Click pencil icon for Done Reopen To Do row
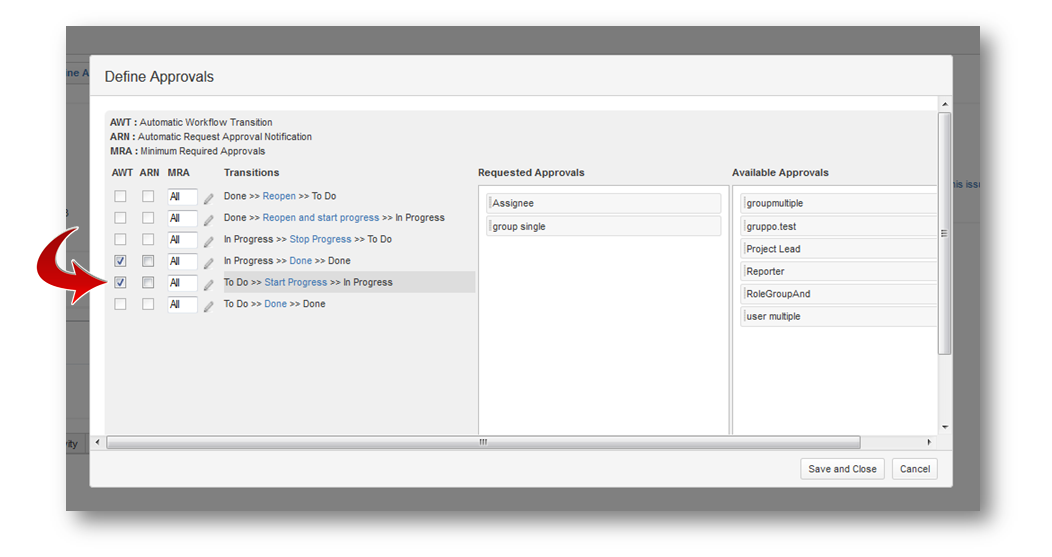This screenshot has width=1052, height=557. tap(209, 198)
